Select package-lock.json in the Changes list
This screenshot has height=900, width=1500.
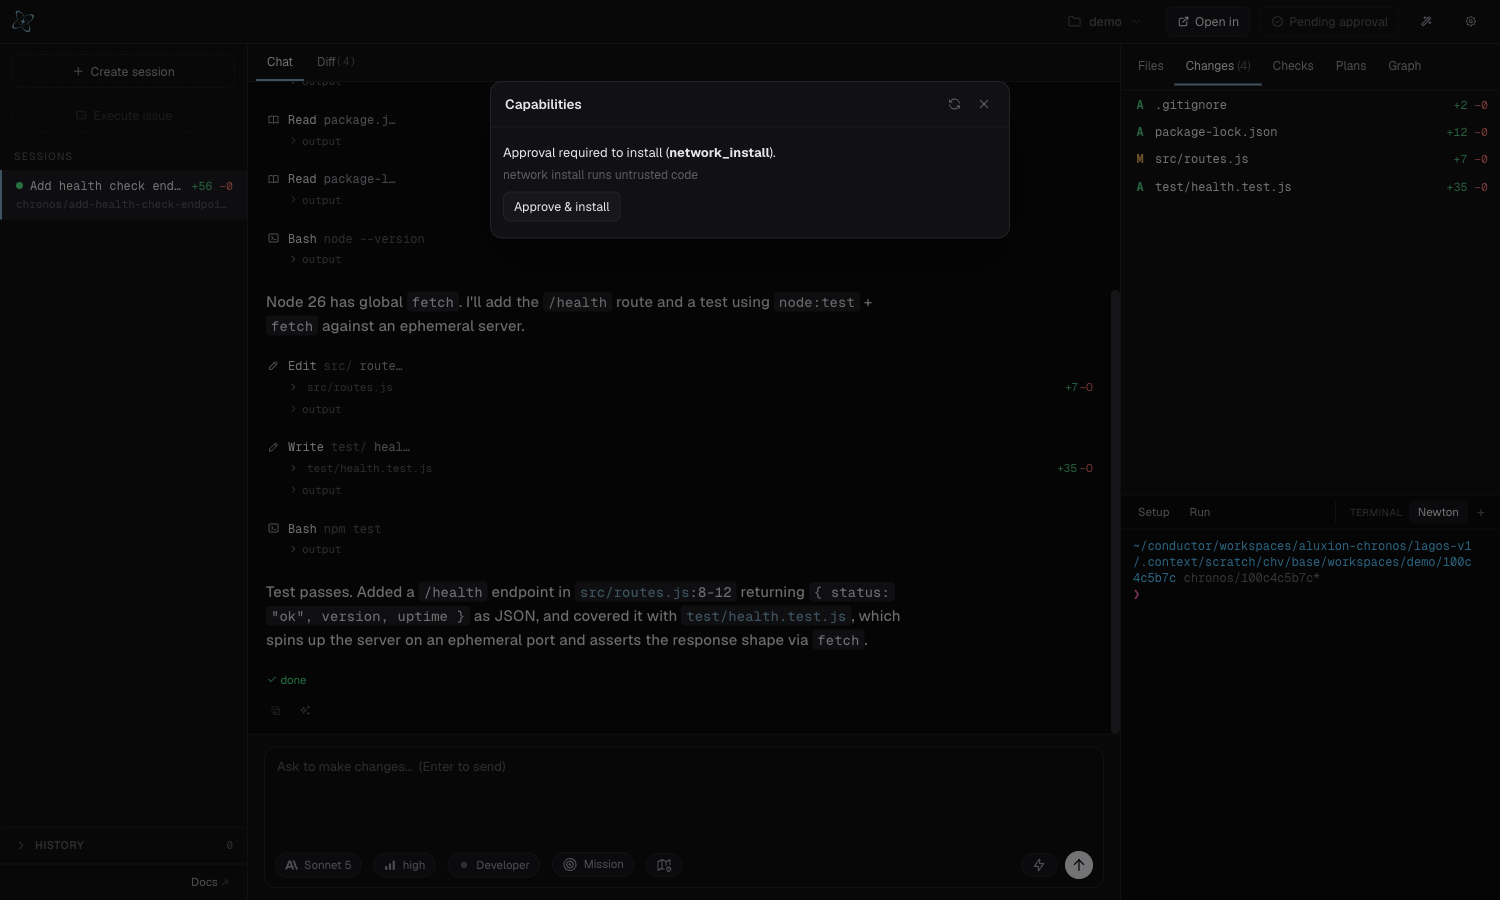(x=1310, y=132)
